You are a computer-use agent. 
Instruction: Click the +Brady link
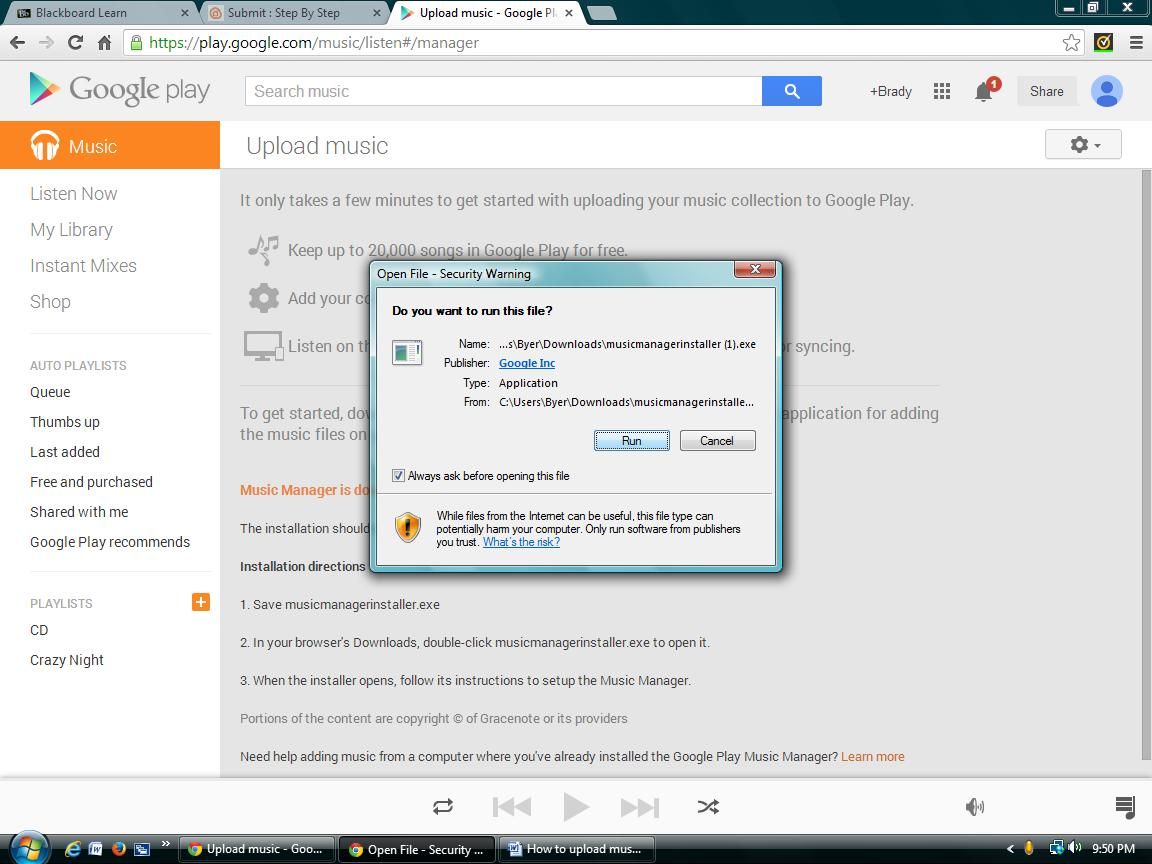(890, 91)
